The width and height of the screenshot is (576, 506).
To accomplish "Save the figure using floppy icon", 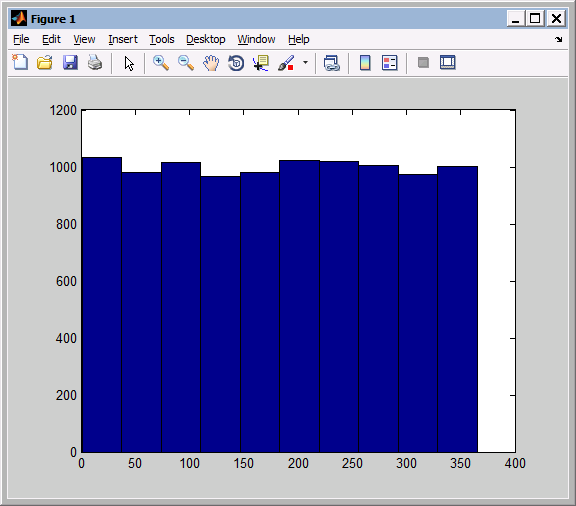I will [x=70, y=62].
